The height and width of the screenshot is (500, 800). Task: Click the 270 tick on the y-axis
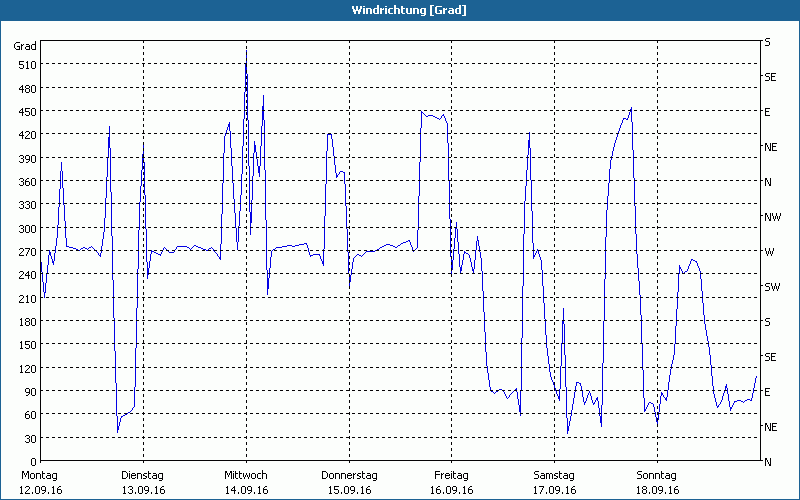pyautogui.click(x=26, y=252)
